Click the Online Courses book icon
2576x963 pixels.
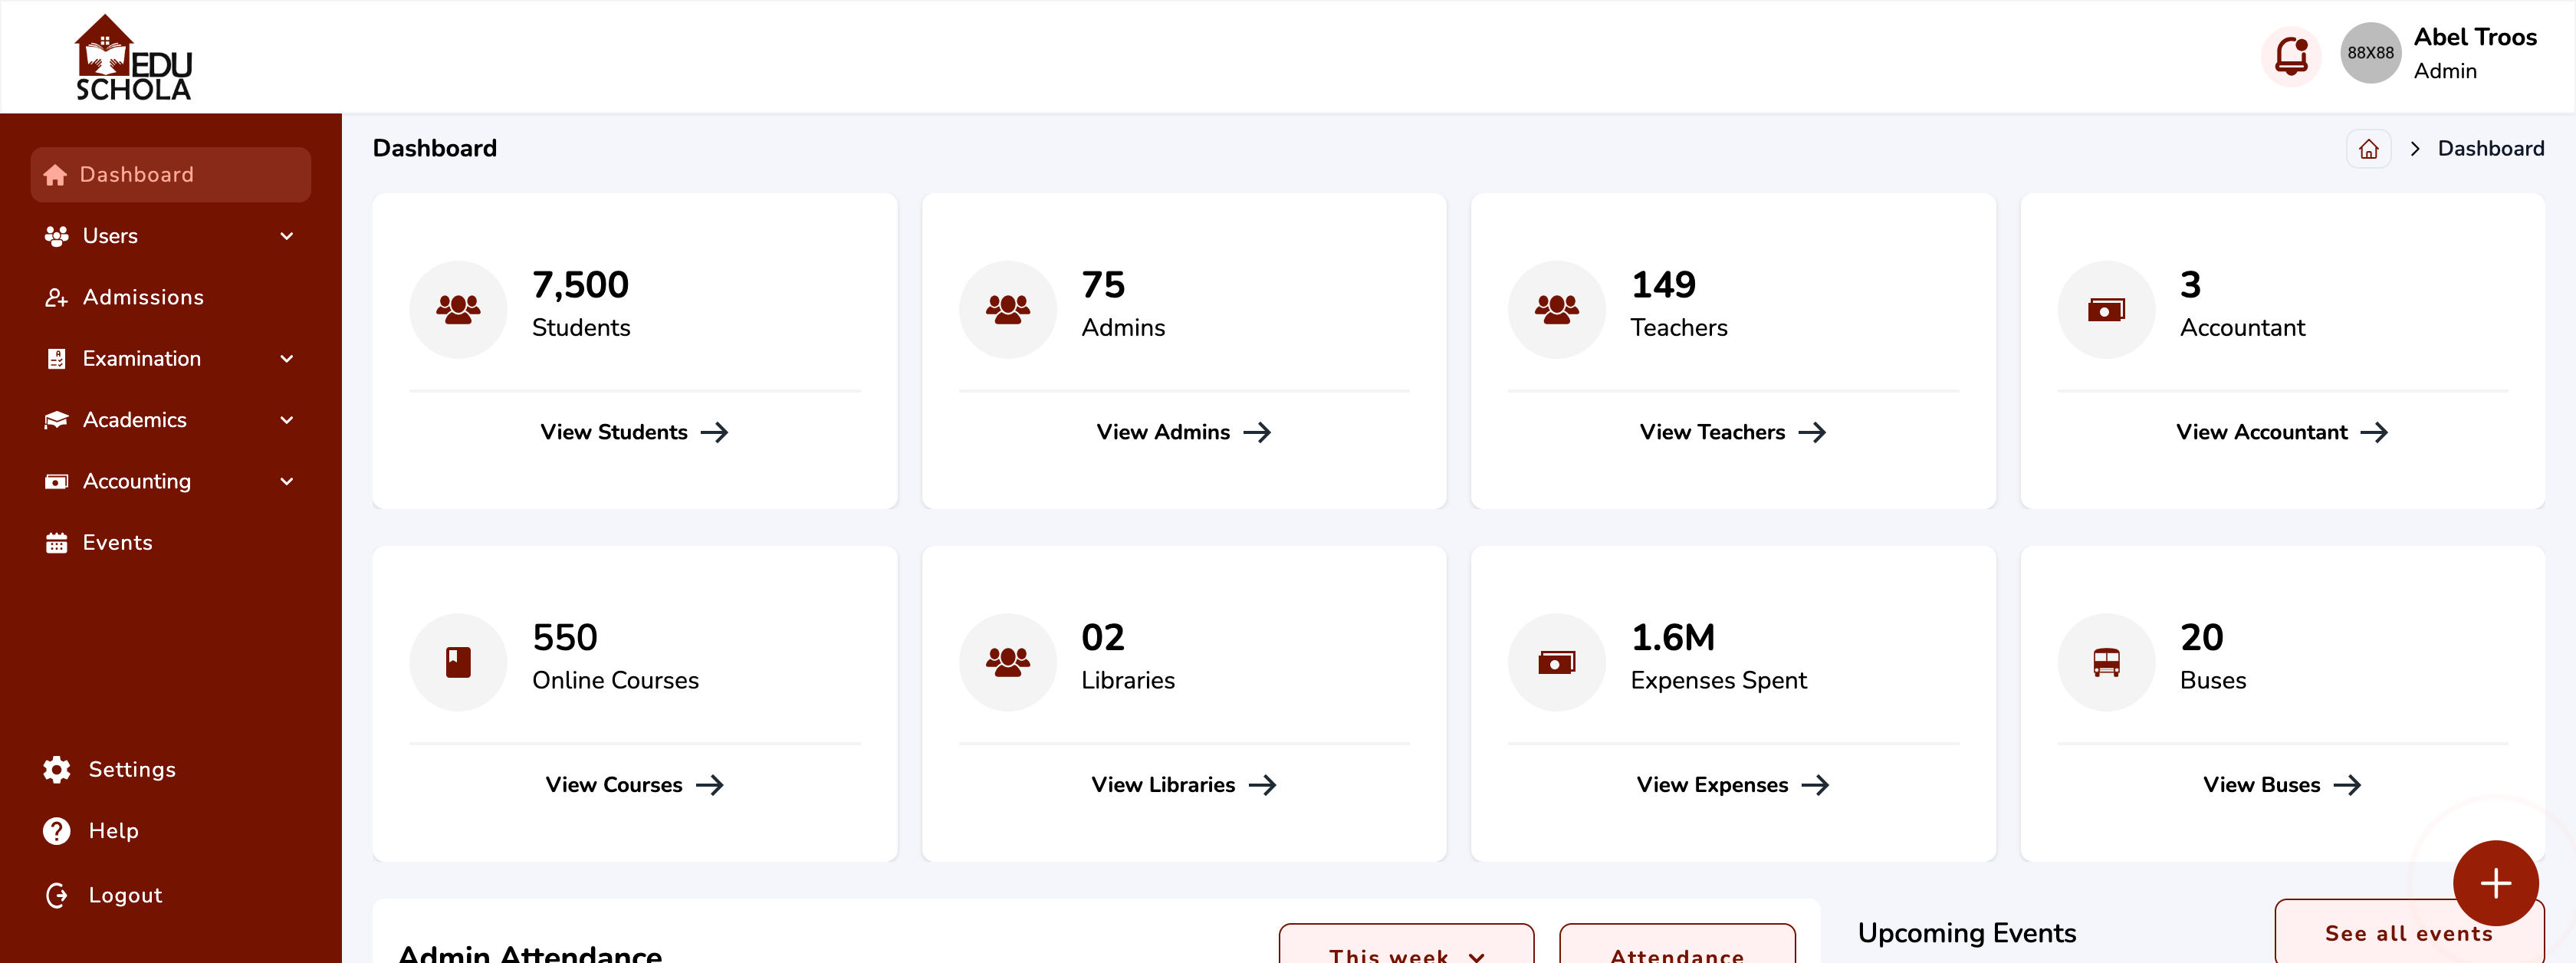[458, 662]
